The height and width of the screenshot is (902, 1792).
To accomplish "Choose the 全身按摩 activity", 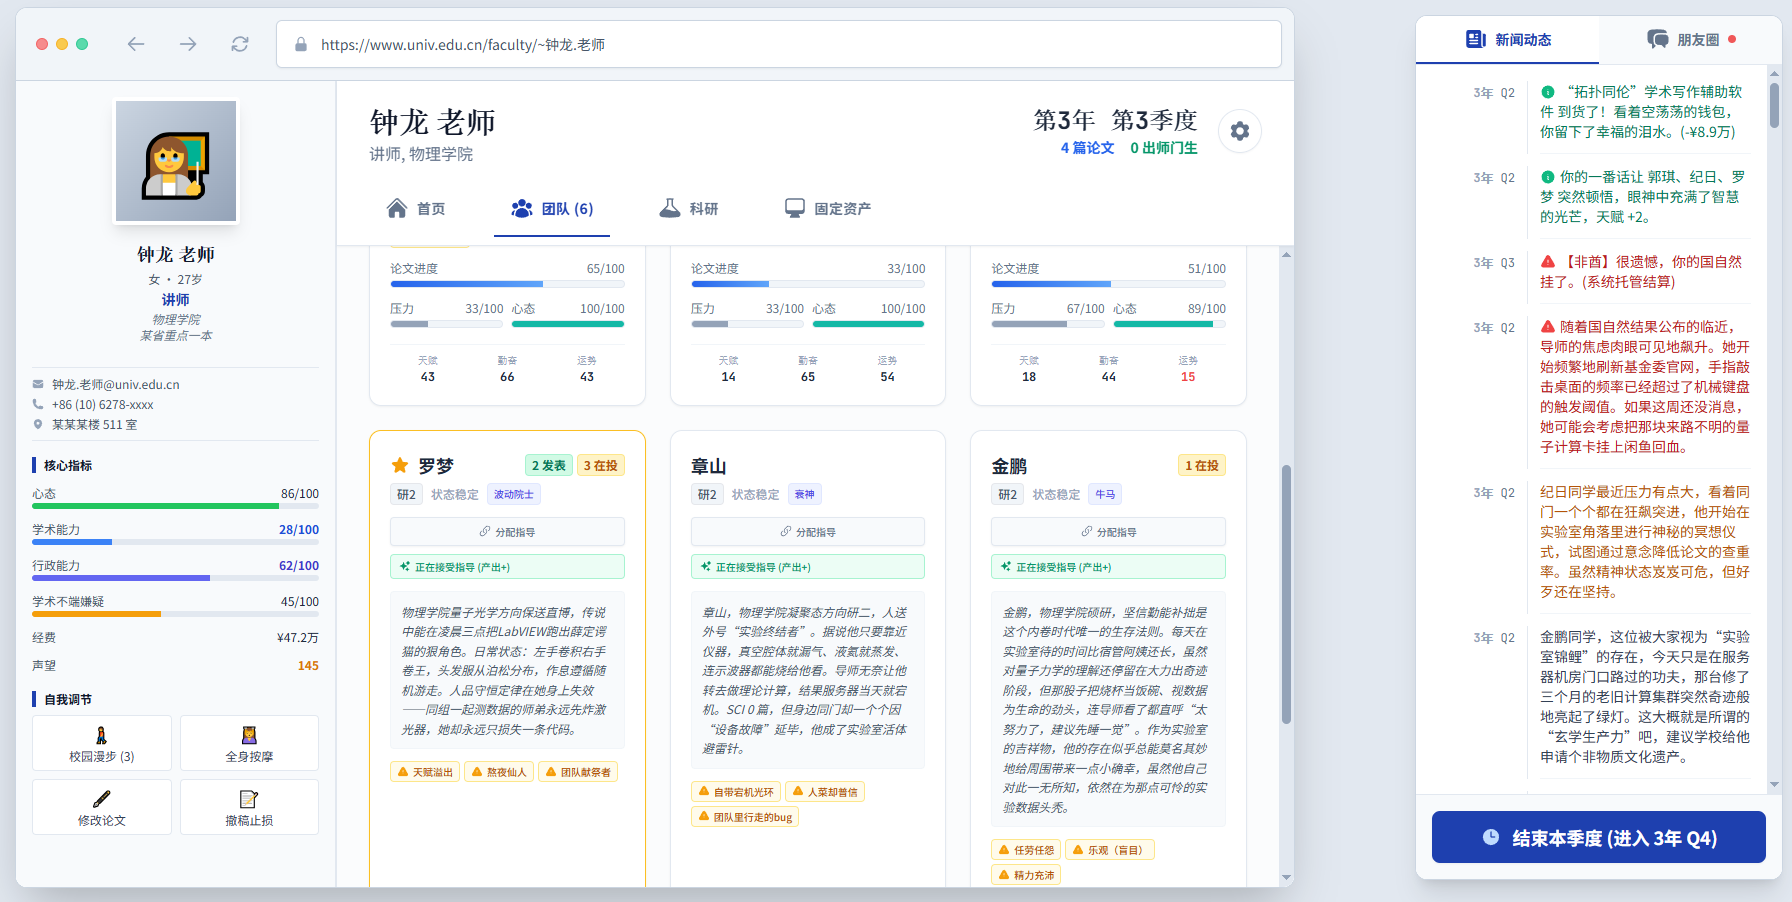I will pyautogui.click(x=249, y=743).
